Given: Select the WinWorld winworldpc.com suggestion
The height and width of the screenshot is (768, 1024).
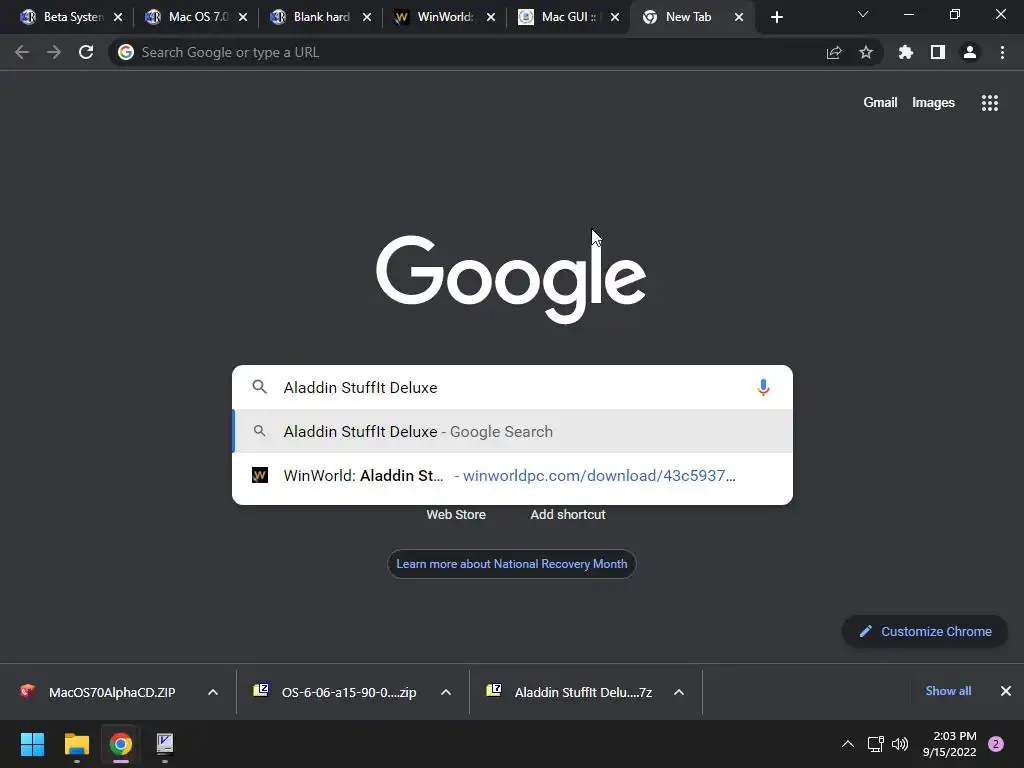Looking at the screenshot, I should 513,475.
